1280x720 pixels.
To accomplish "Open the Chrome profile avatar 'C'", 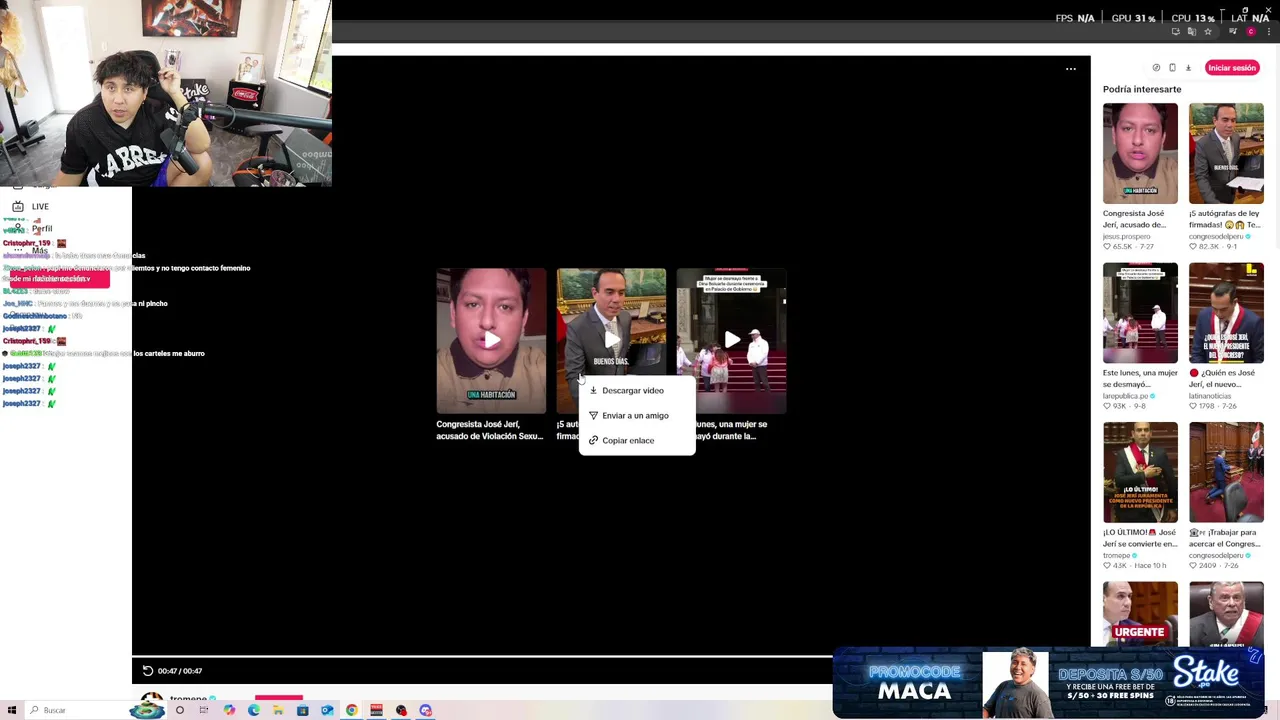I will (x=1251, y=32).
